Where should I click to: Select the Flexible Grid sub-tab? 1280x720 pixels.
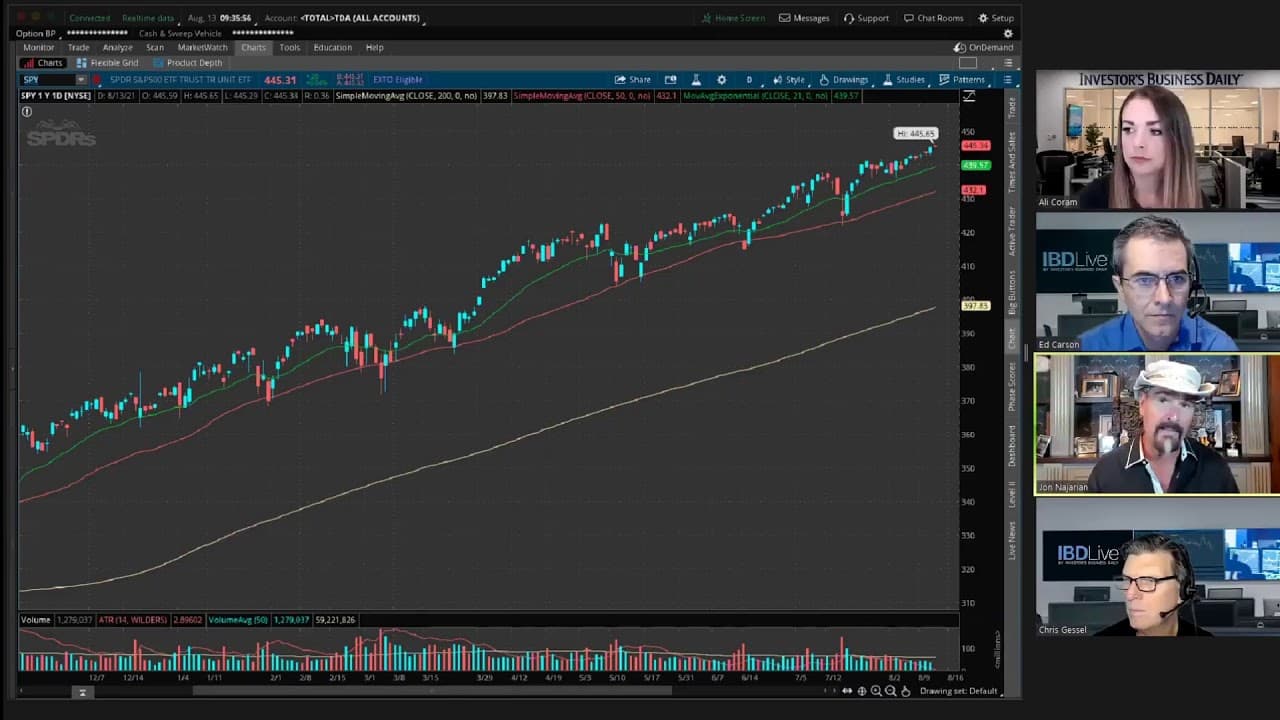click(x=107, y=63)
